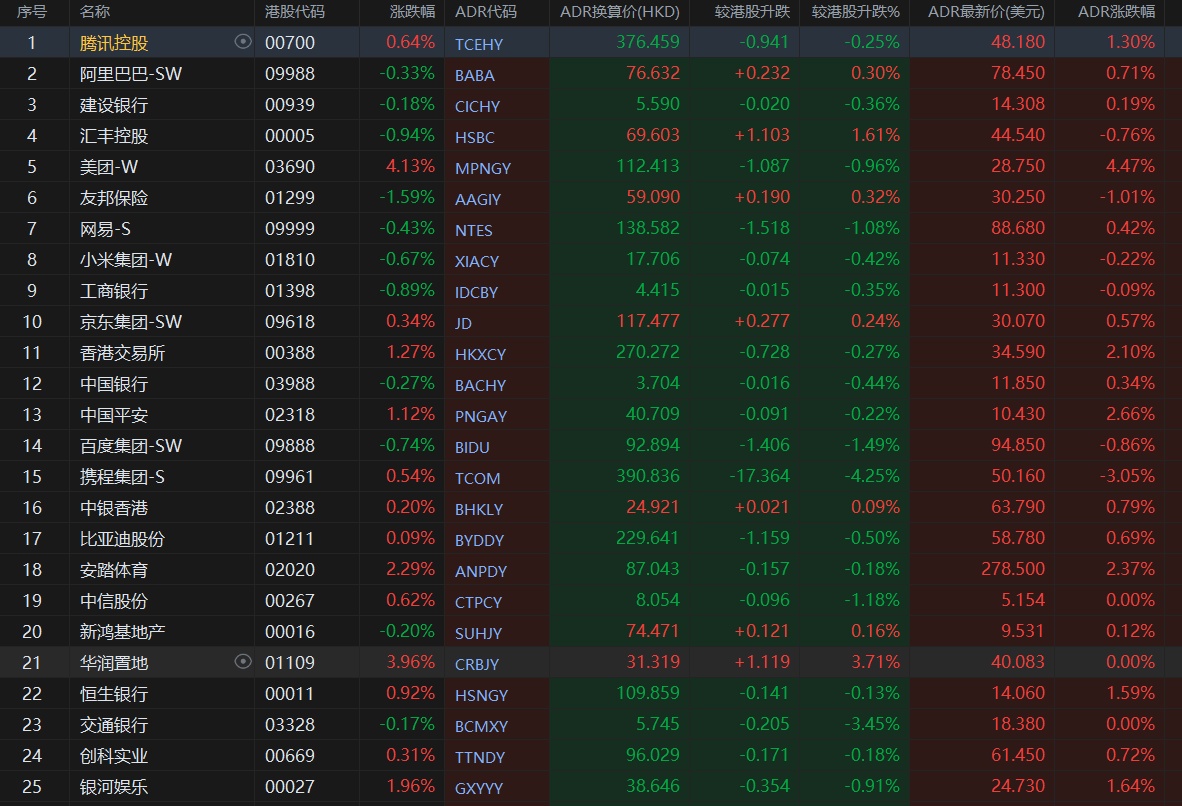This screenshot has width=1182, height=806.
Task: Open the BABA ADR code link
Action: (474, 75)
